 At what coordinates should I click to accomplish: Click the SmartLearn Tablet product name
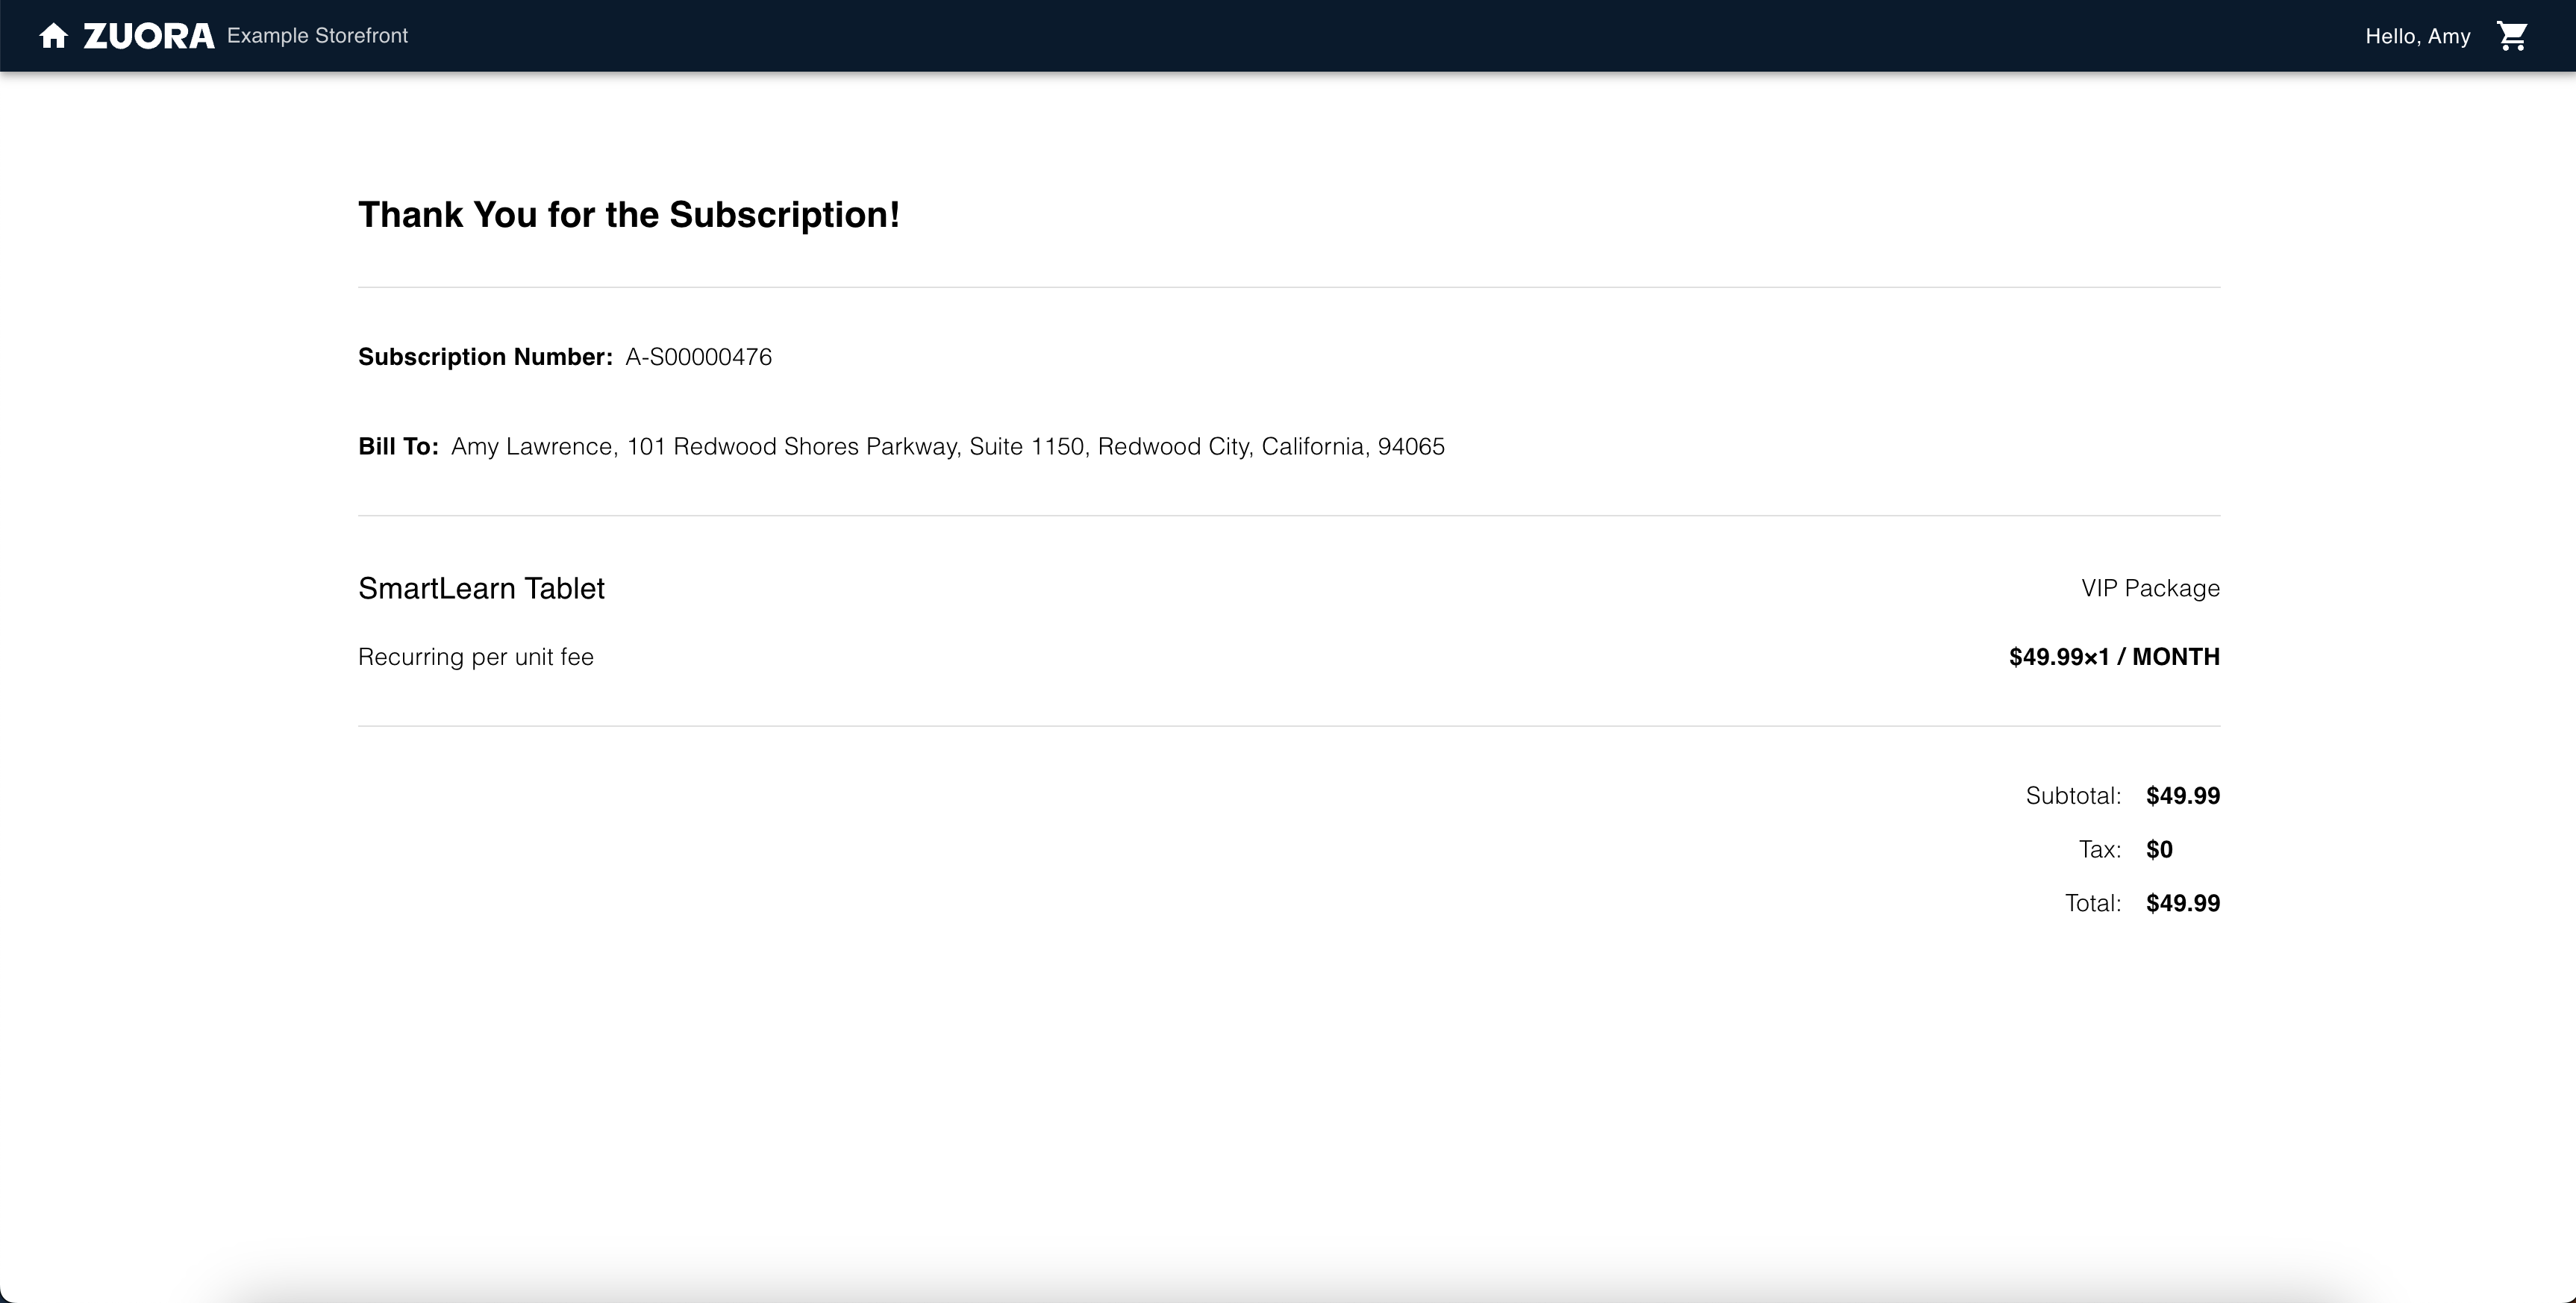click(x=481, y=588)
